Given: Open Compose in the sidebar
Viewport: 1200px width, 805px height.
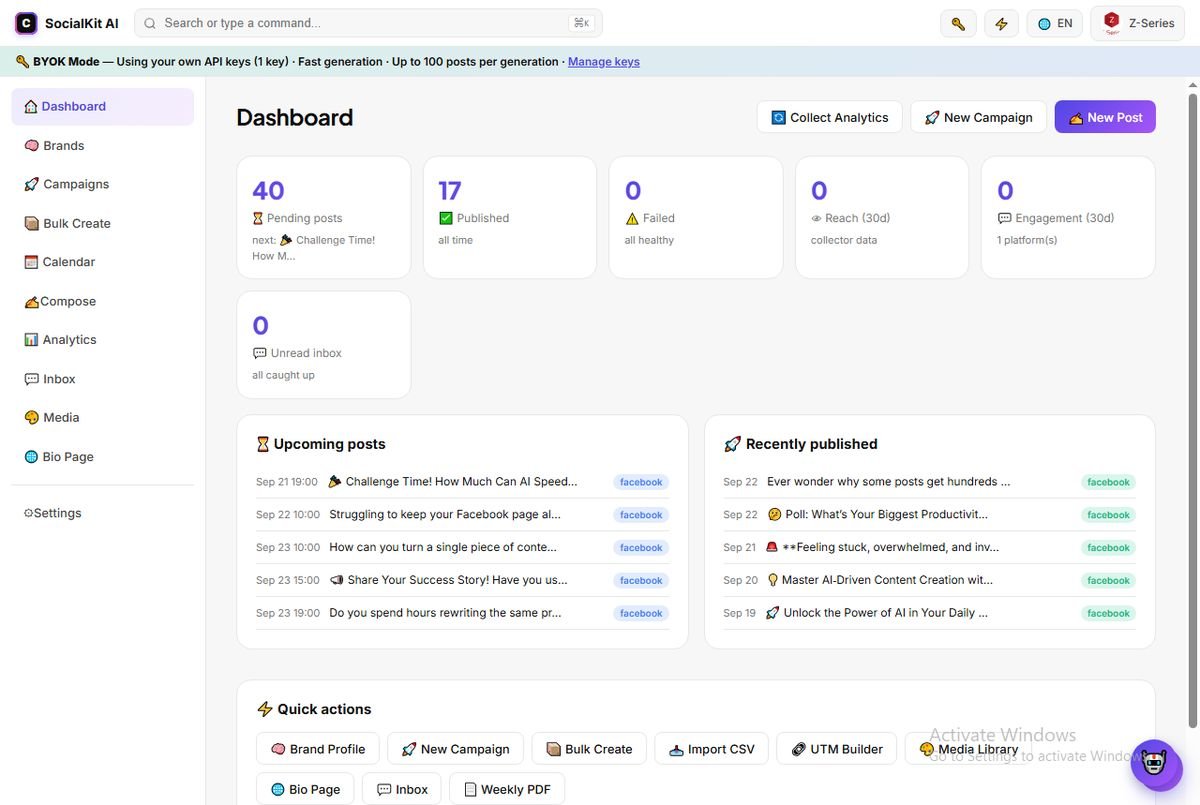Looking at the screenshot, I should (102, 301).
